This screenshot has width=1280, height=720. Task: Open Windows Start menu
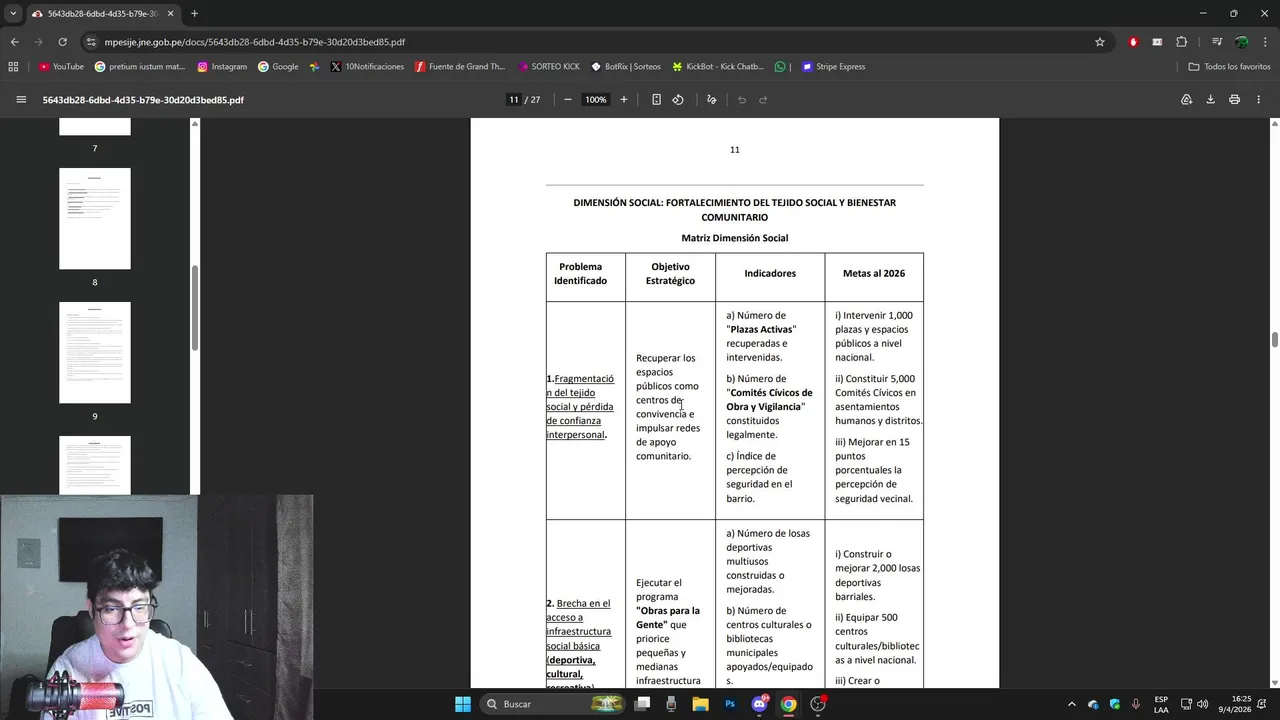463,704
